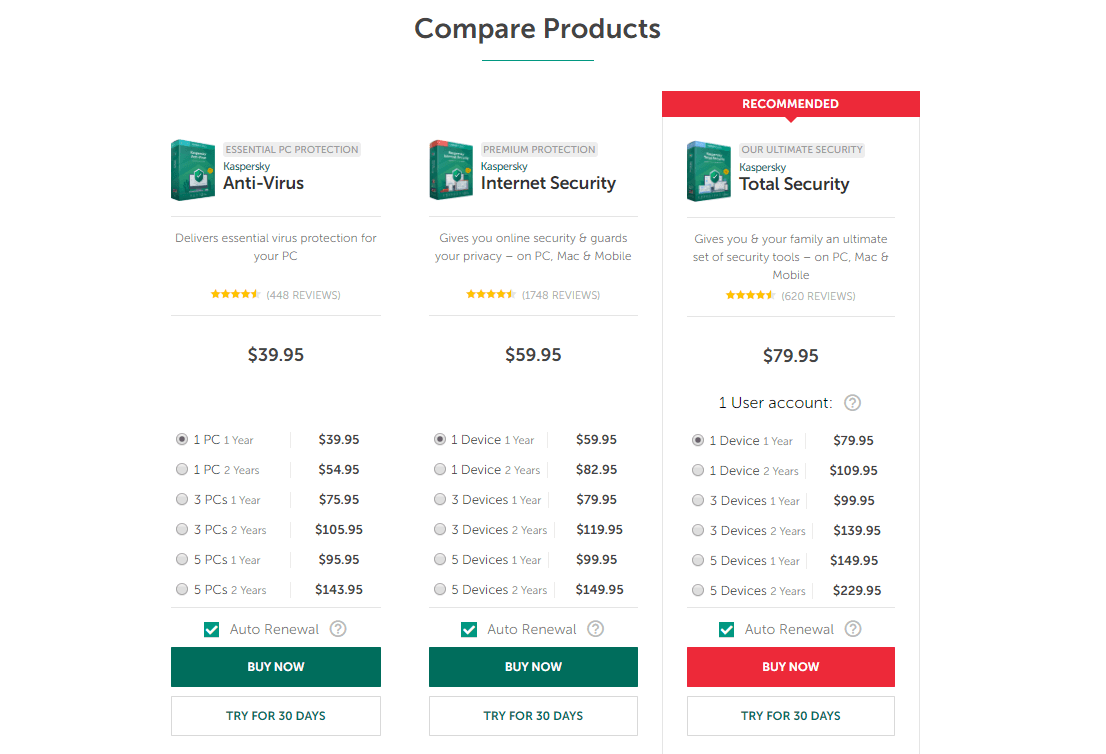This screenshot has width=1106, height=754.
Task: View star rating for Internet Security (1748 reviews)
Action: click(491, 294)
